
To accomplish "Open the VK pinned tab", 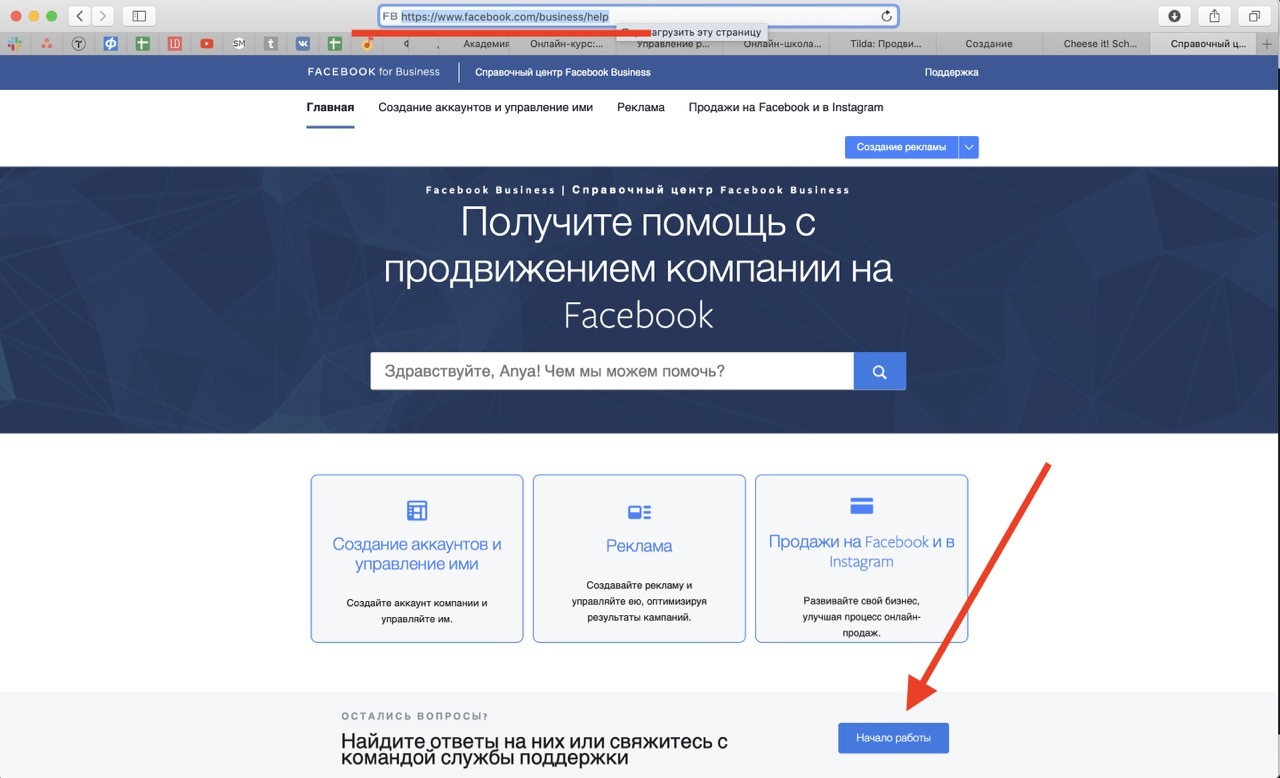I will (303, 43).
